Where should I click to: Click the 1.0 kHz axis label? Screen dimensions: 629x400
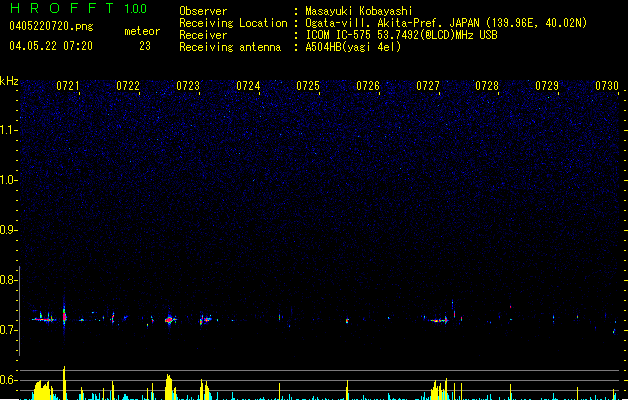coord(8,180)
